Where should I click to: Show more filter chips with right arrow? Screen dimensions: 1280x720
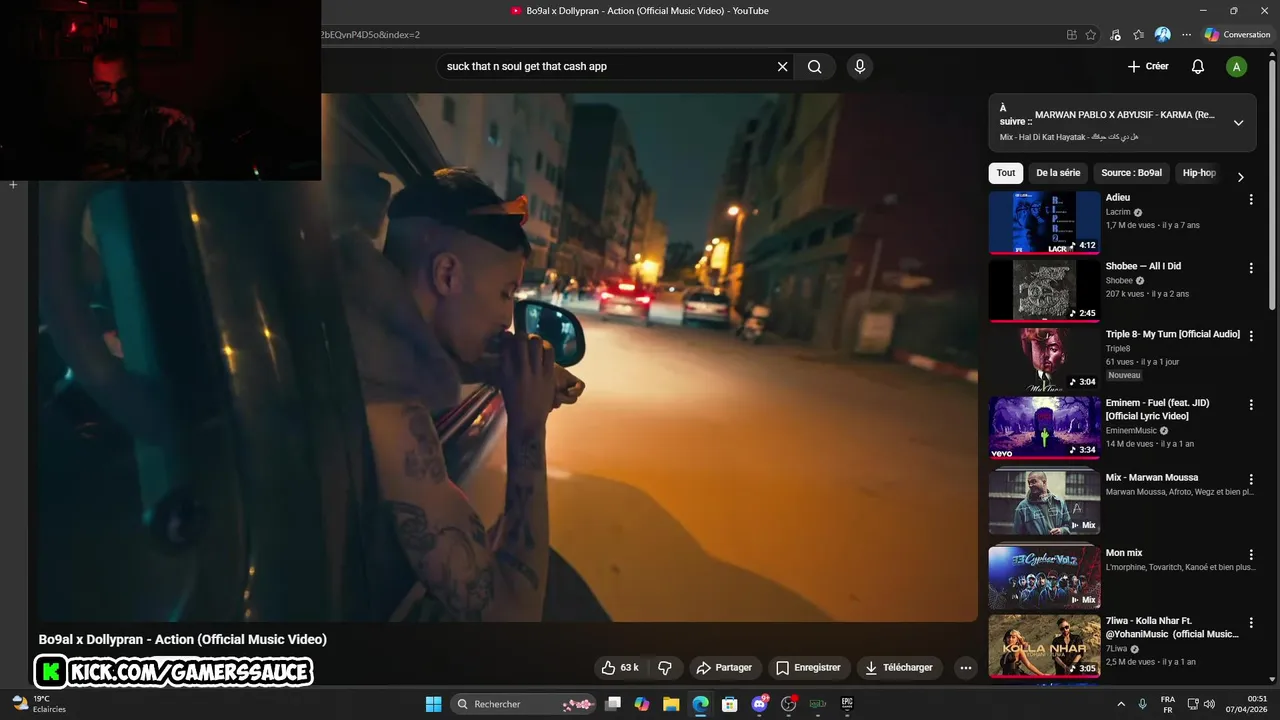click(x=1241, y=177)
